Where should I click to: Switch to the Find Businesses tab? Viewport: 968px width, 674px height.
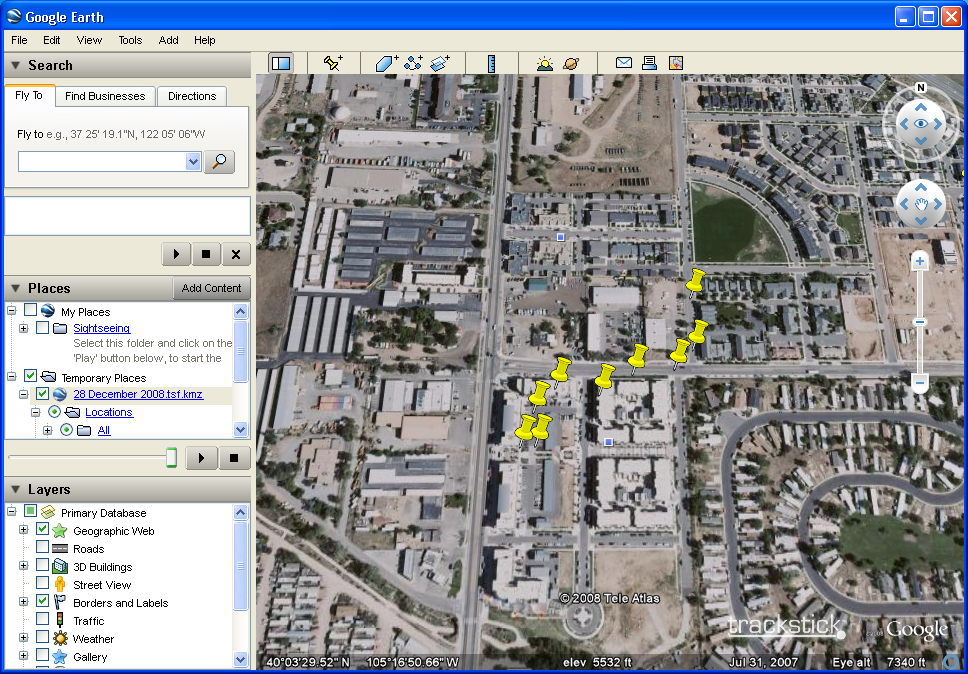pyautogui.click(x=105, y=96)
